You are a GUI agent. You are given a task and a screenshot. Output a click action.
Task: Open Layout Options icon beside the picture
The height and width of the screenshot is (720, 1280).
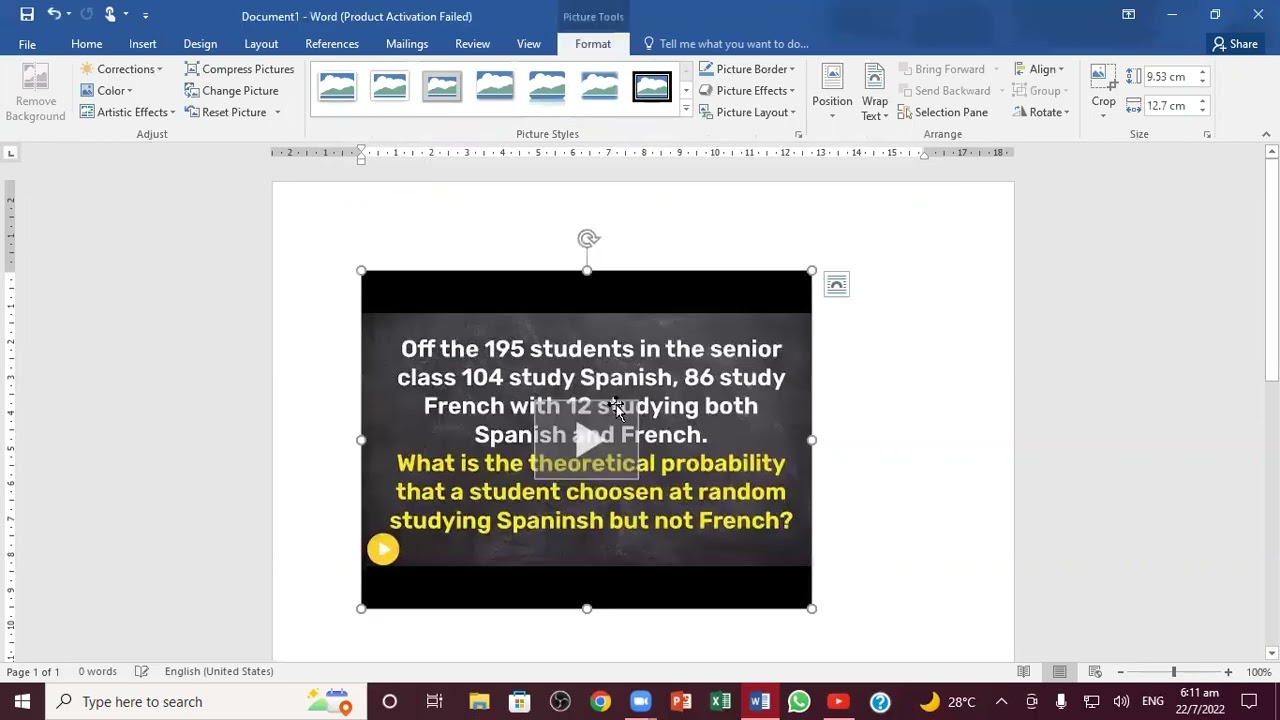coord(837,285)
